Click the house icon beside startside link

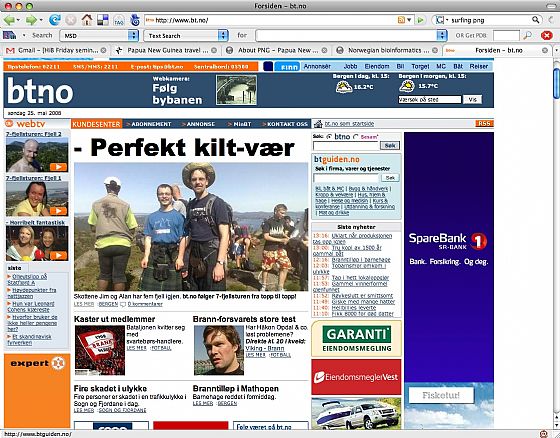318,124
